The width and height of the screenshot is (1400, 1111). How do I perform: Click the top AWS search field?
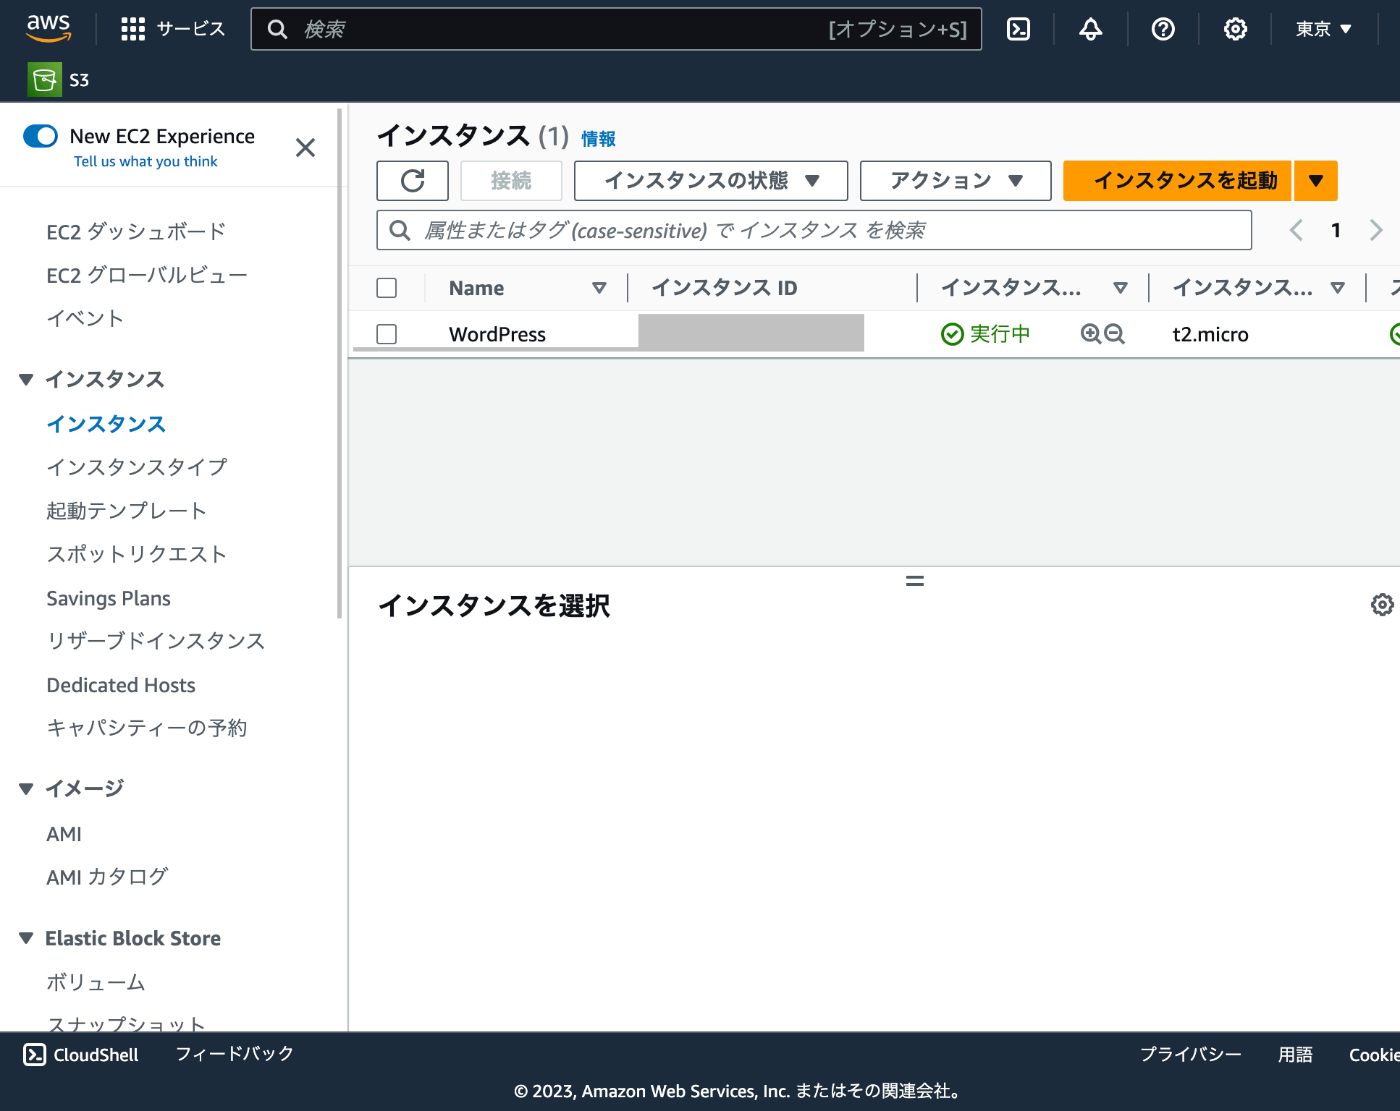coord(616,29)
